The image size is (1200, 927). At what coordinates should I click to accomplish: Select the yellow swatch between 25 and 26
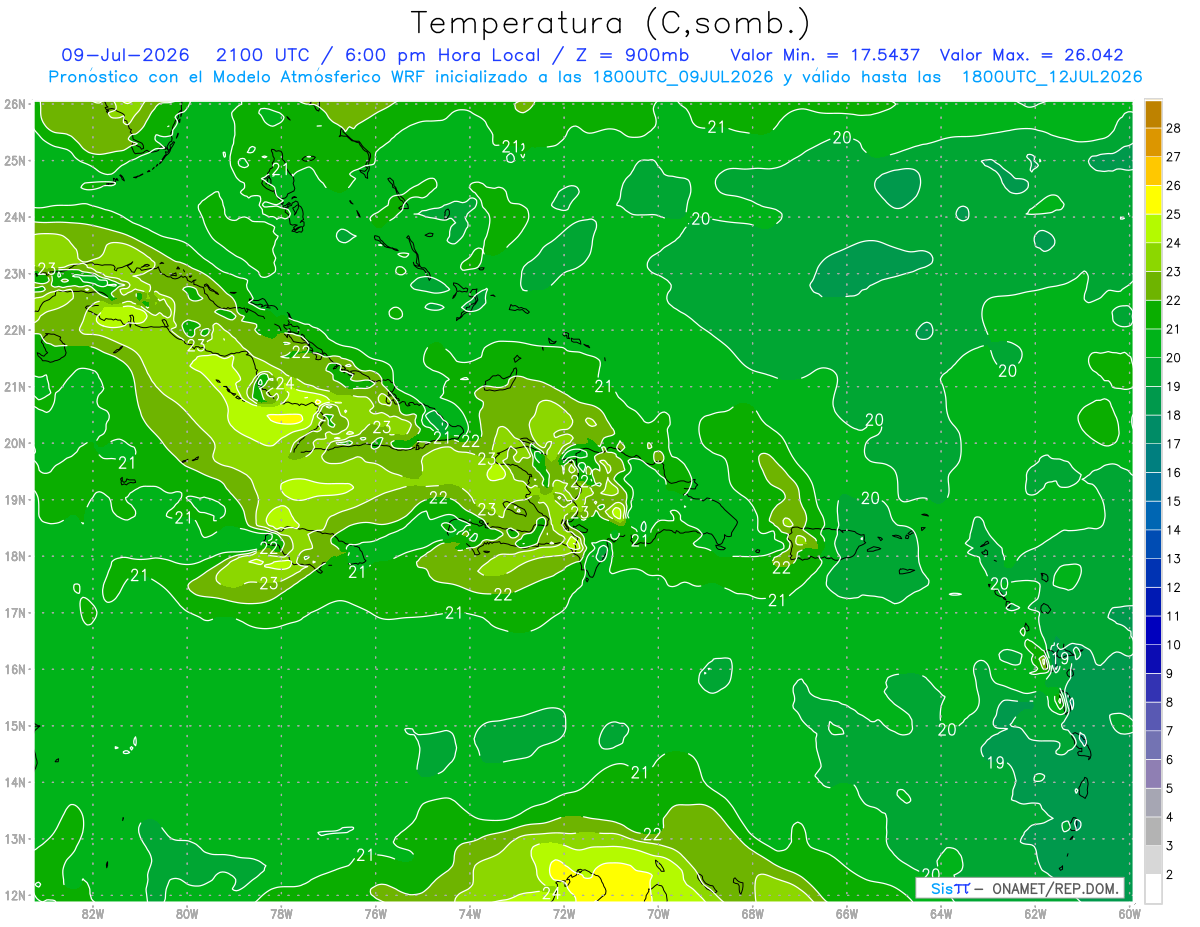click(x=1153, y=200)
